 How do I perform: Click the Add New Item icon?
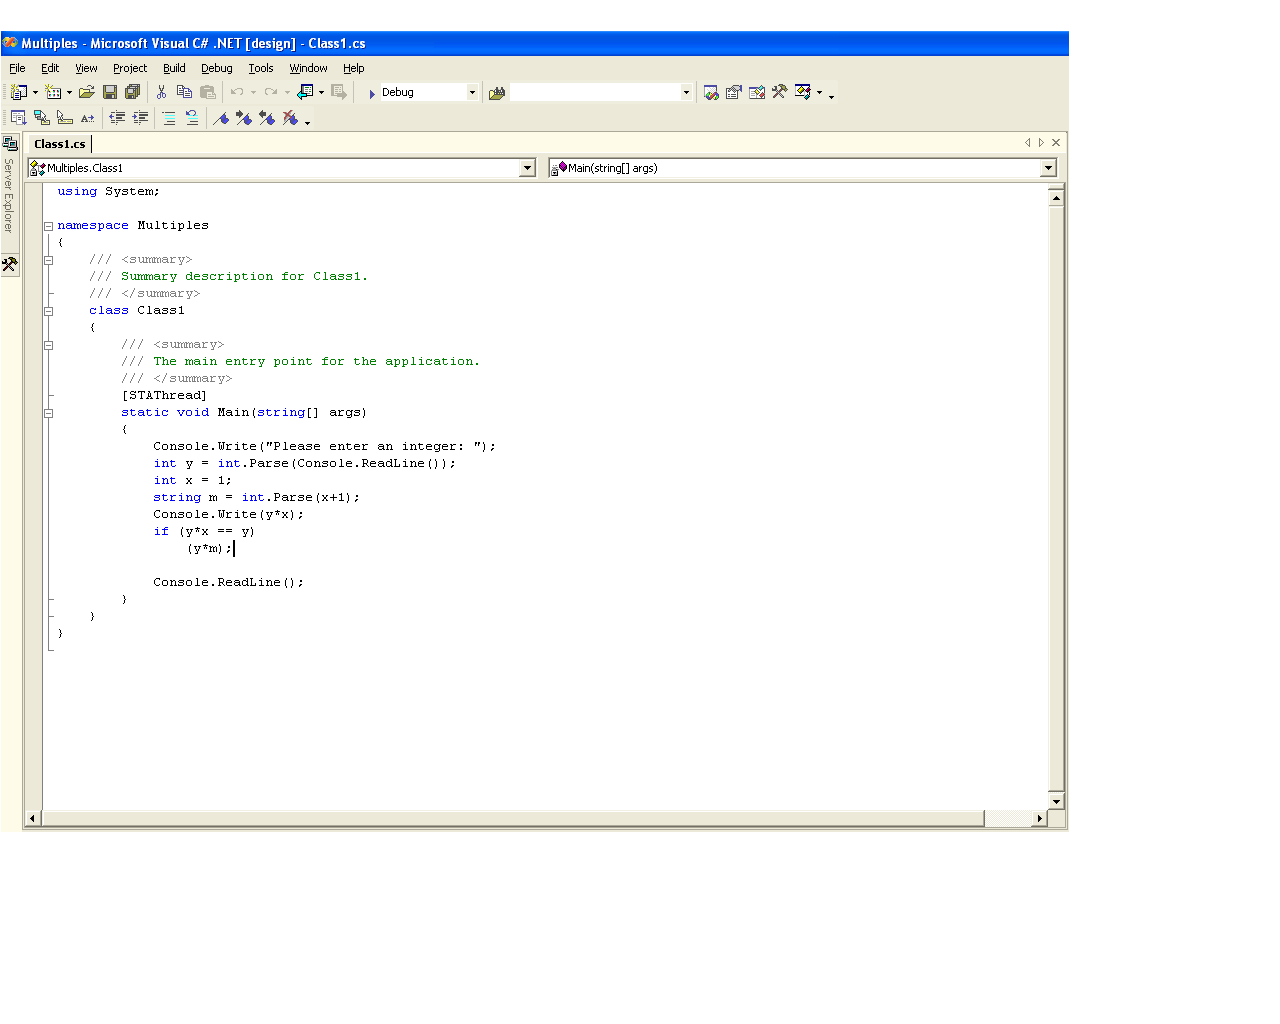[53, 92]
